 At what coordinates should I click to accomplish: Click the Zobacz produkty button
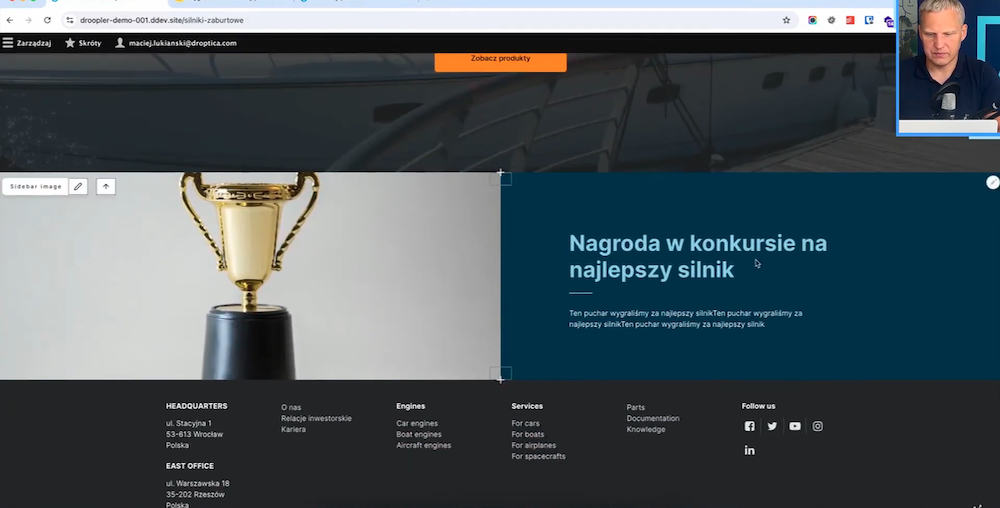pyautogui.click(x=501, y=61)
